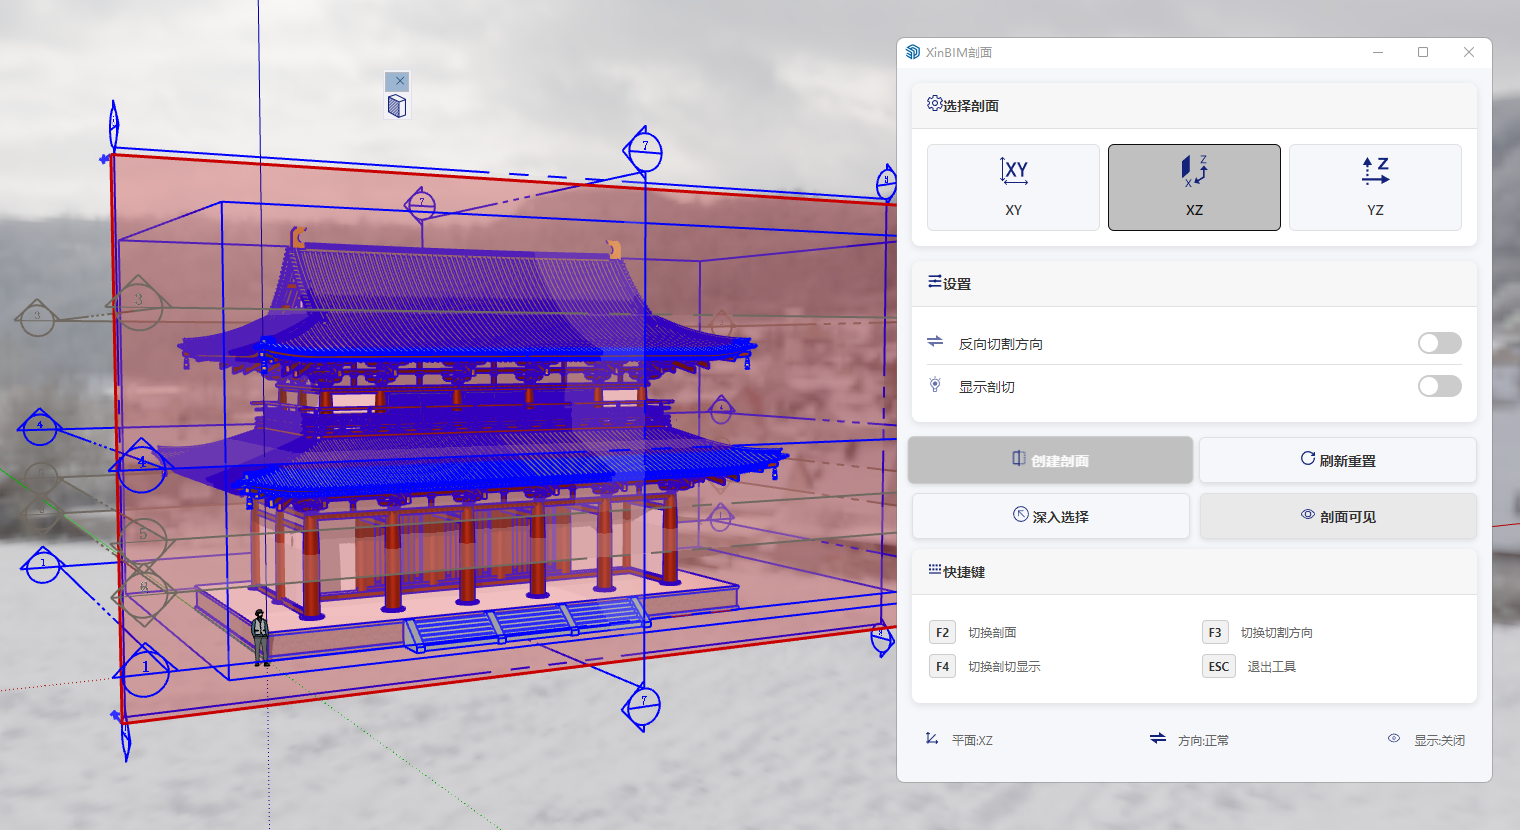The width and height of the screenshot is (1520, 830).
Task: Toggle 剖面可见 visibility button
Action: tap(1338, 516)
